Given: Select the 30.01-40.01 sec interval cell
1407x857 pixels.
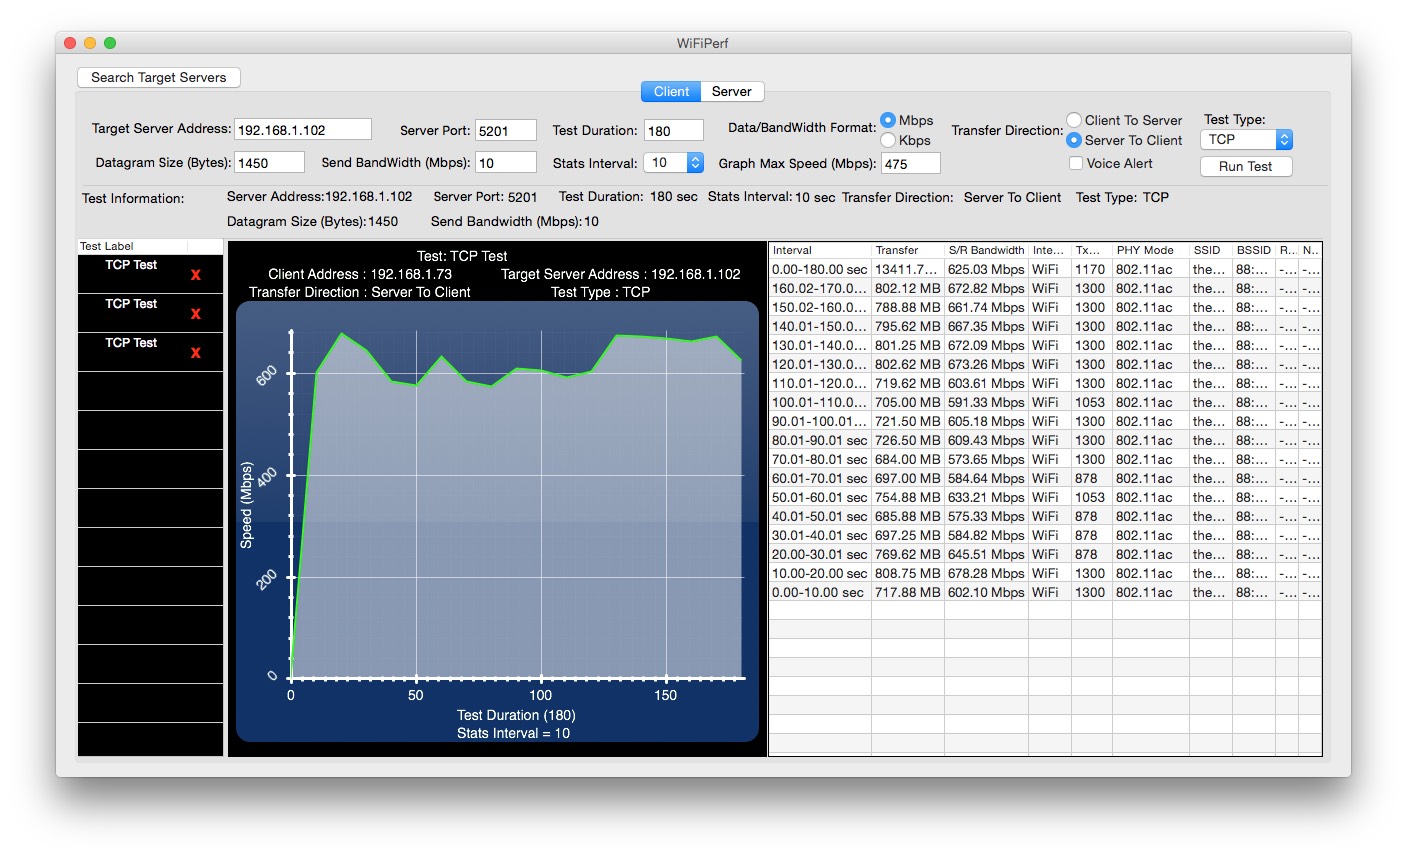Looking at the screenshot, I should click(x=820, y=535).
